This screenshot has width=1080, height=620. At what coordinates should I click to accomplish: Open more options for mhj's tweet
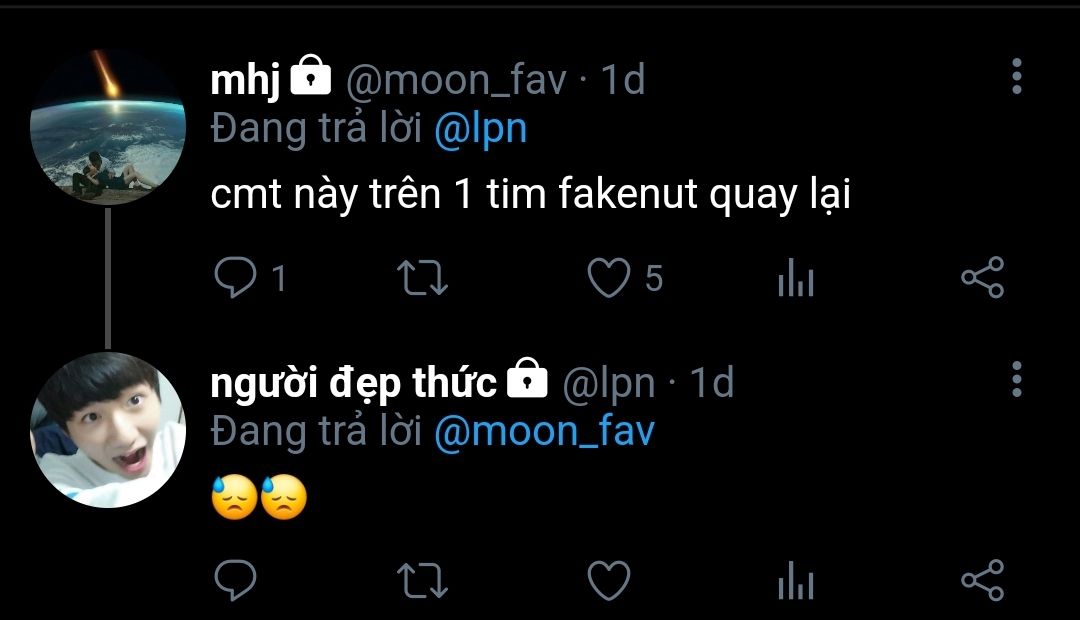coord(1016,76)
